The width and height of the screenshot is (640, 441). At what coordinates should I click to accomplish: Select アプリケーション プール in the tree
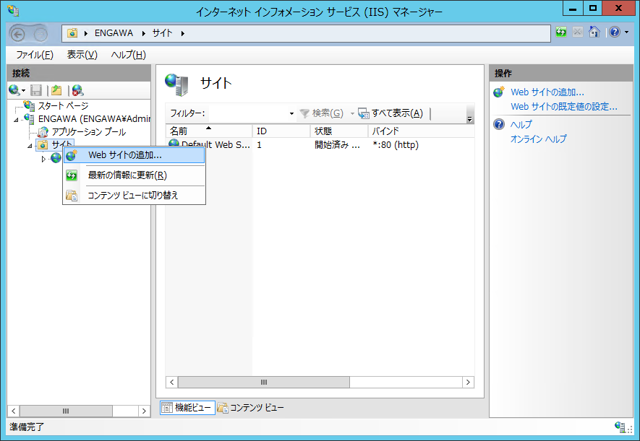pos(89,132)
